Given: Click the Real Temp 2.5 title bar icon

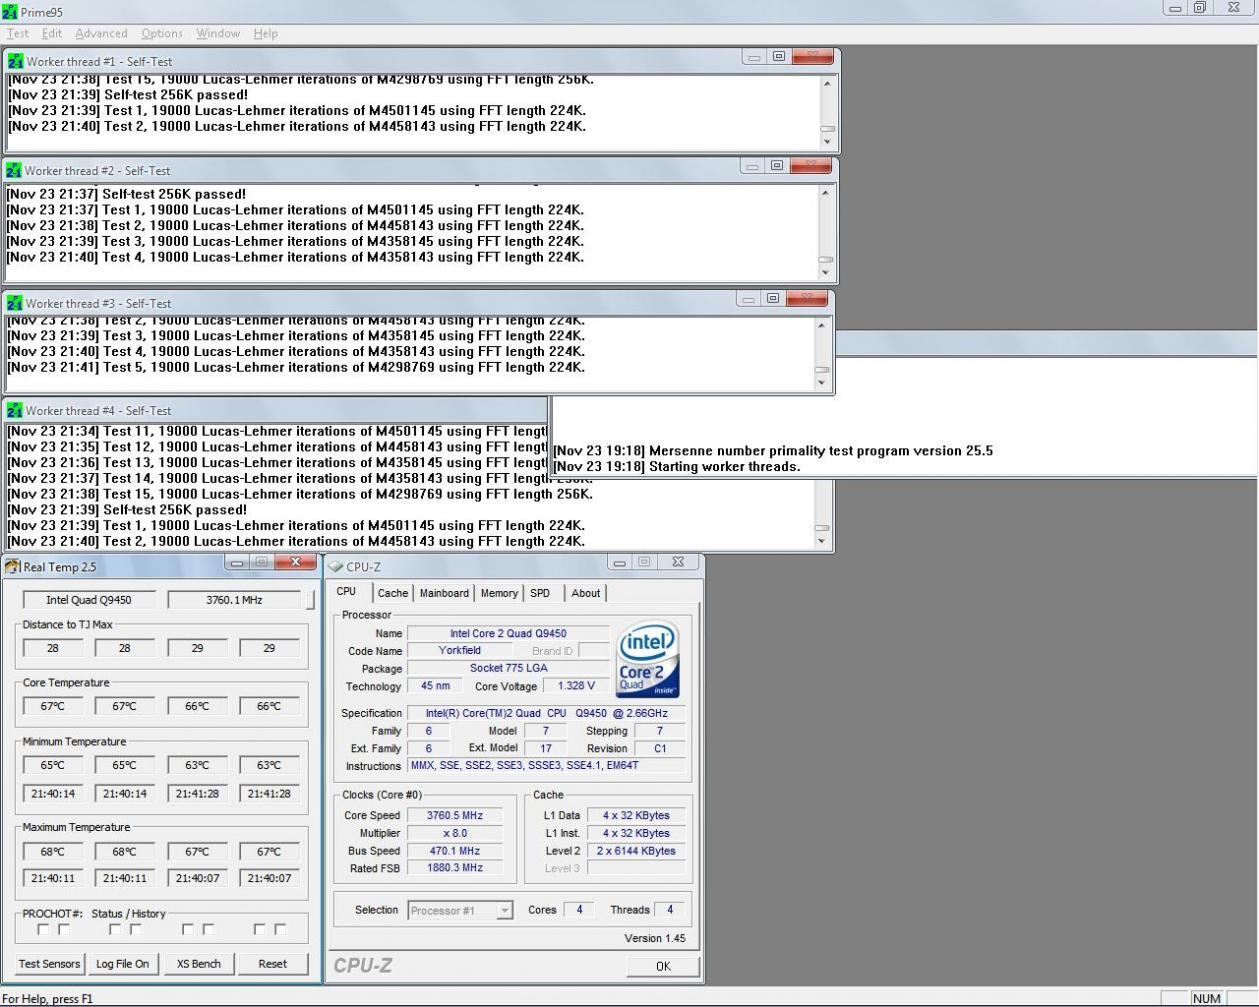Looking at the screenshot, I should coord(12,567).
